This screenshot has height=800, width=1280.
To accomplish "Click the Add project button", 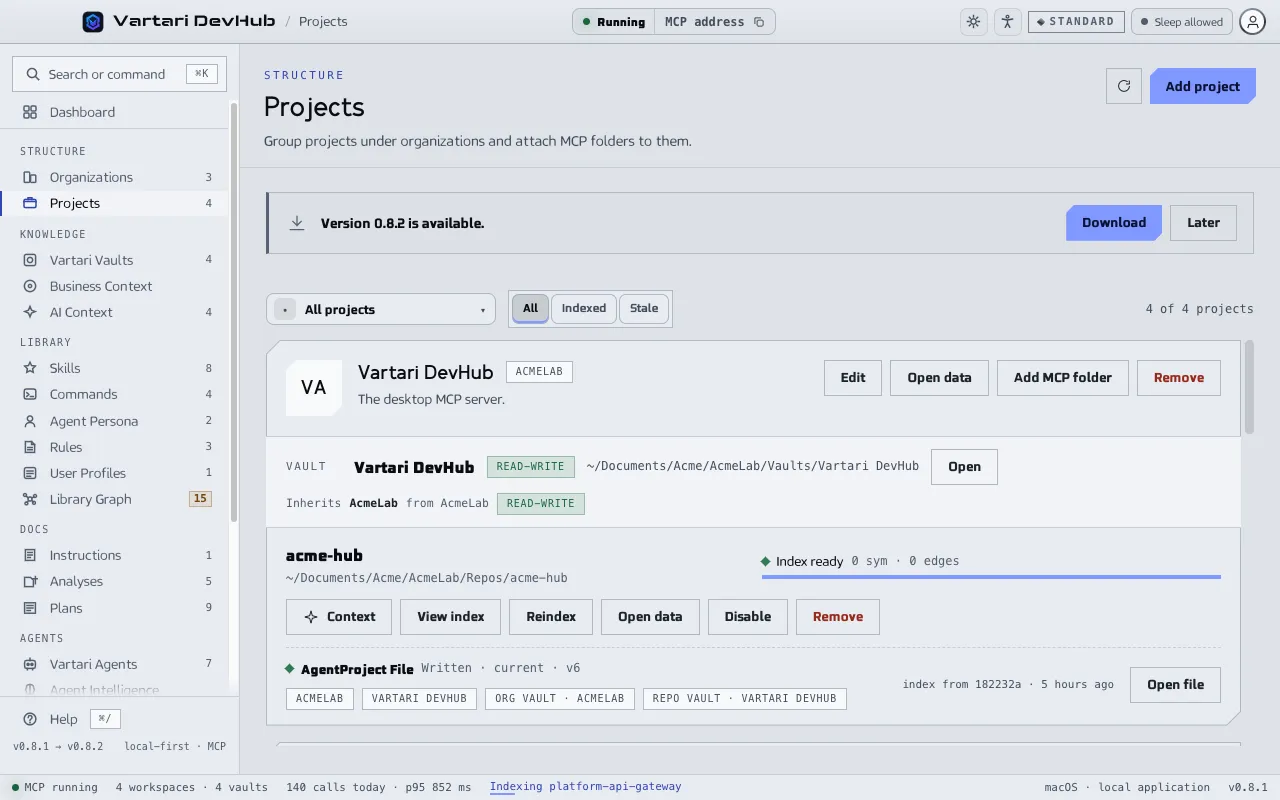I will pyautogui.click(x=1202, y=86).
